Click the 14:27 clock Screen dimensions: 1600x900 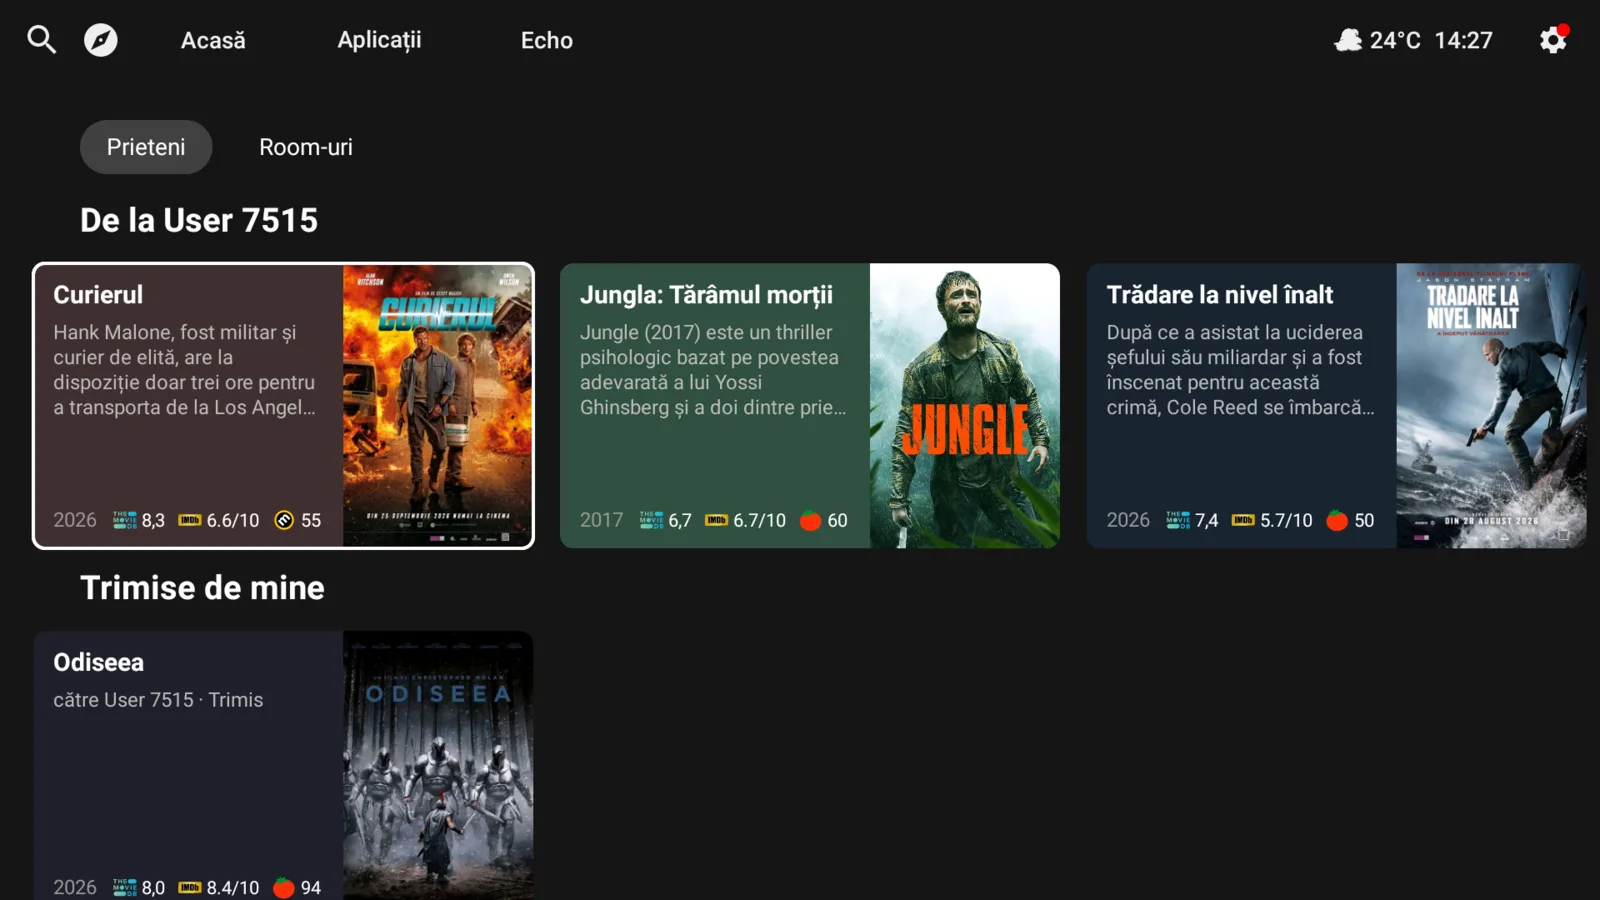point(1463,40)
